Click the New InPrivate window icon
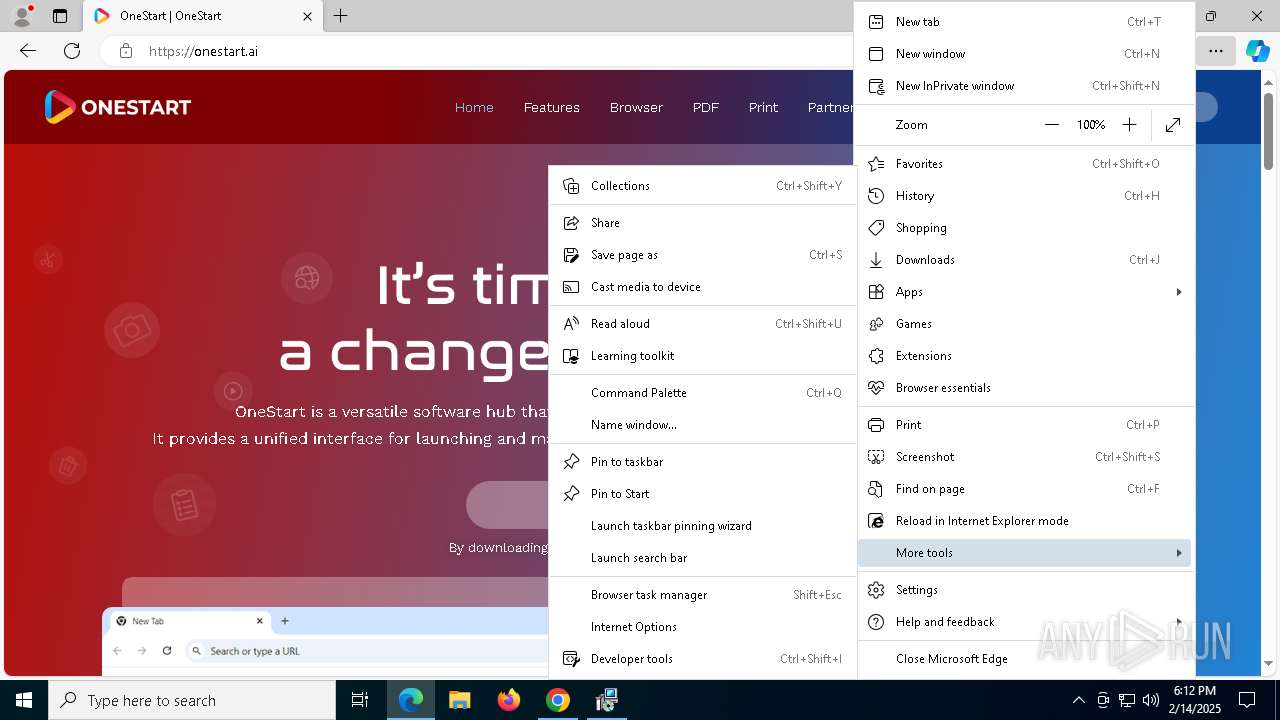This screenshot has width=1280, height=720. tap(876, 86)
